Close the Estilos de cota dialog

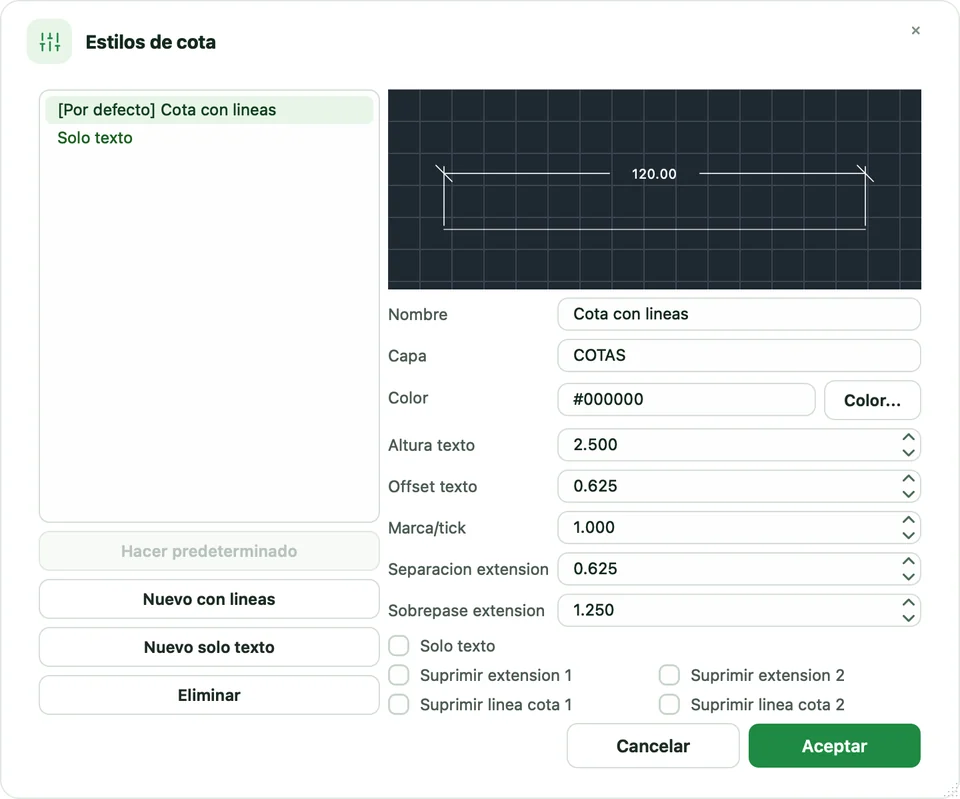point(915,31)
